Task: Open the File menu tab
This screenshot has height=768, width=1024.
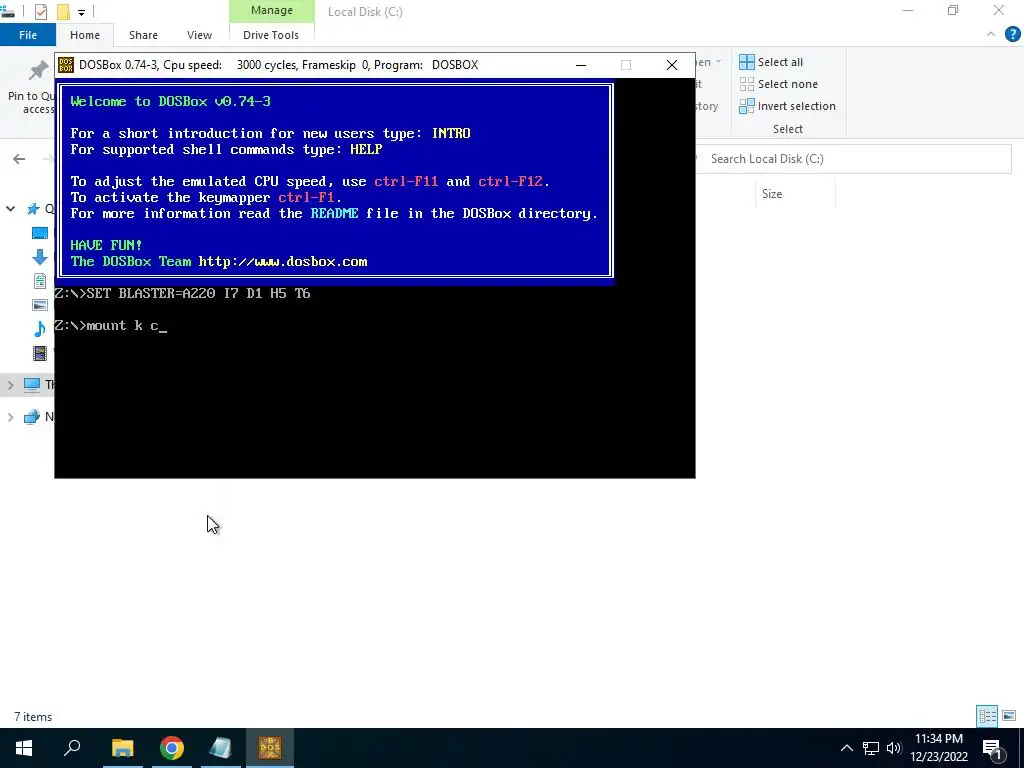Action: pos(28,35)
